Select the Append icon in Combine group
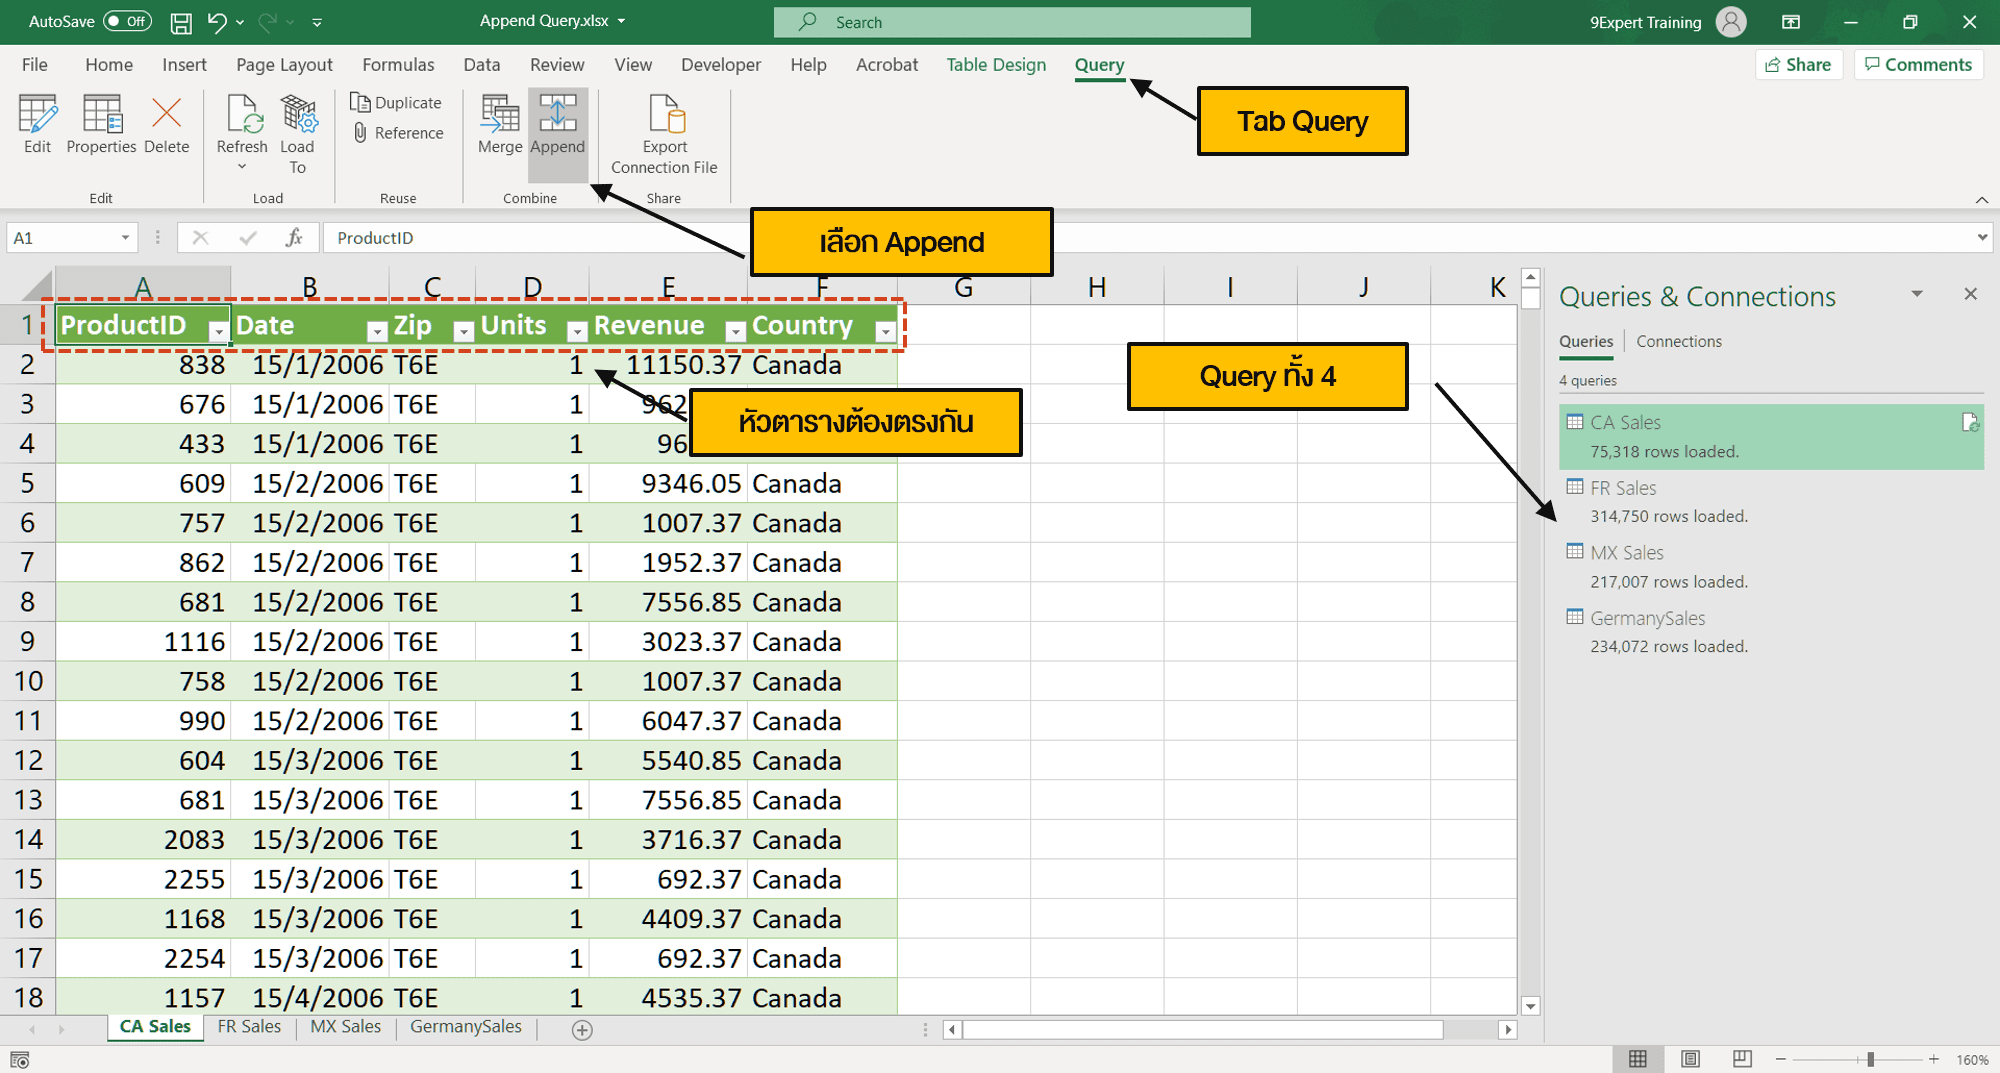 pyautogui.click(x=557, y=125)
